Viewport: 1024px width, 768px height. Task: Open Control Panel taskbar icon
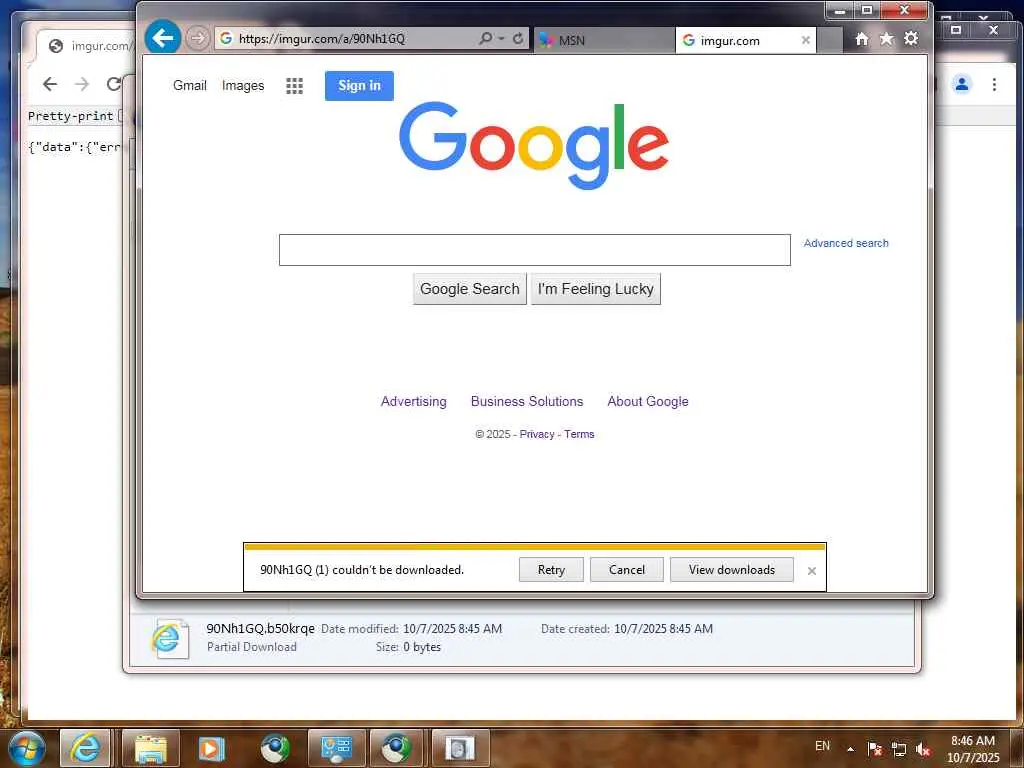point(336,748)
